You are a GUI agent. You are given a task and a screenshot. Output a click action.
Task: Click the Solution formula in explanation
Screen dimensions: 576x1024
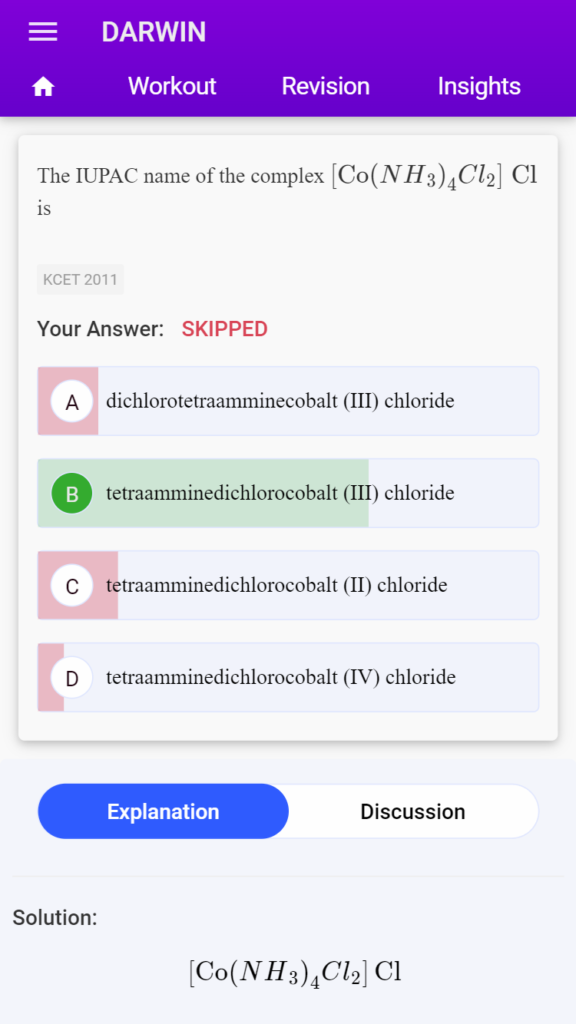pos(295,972)
